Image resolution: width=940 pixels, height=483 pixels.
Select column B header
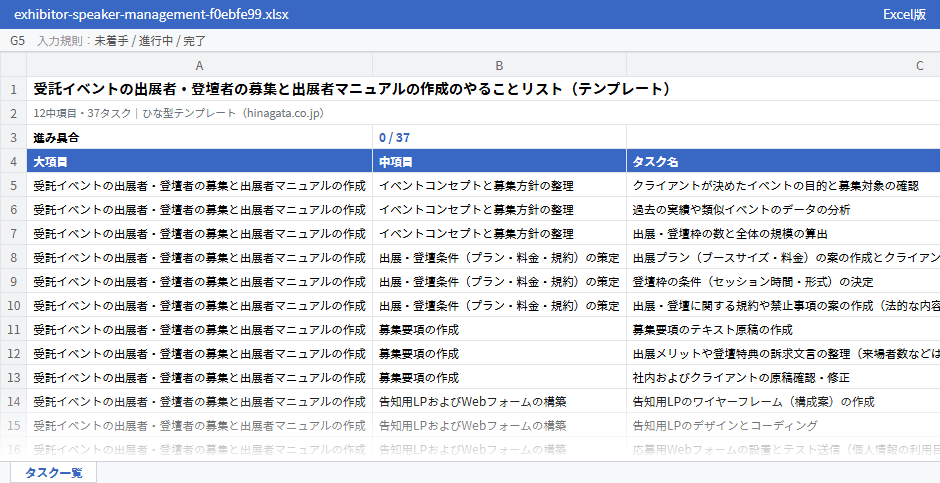point(499,65)
